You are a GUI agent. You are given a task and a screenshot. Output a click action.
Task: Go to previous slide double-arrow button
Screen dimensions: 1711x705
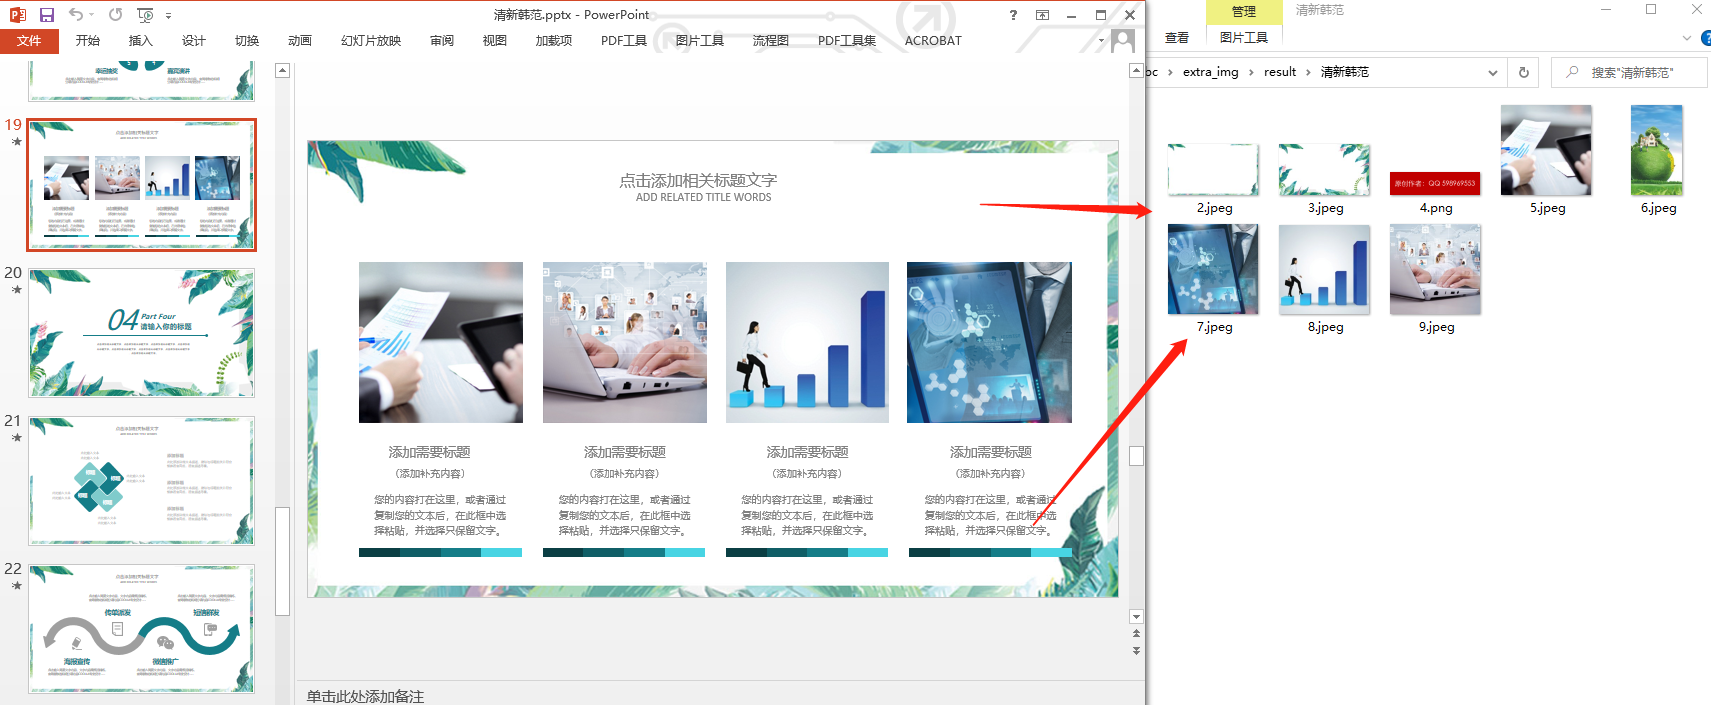tap(1136, 634)
